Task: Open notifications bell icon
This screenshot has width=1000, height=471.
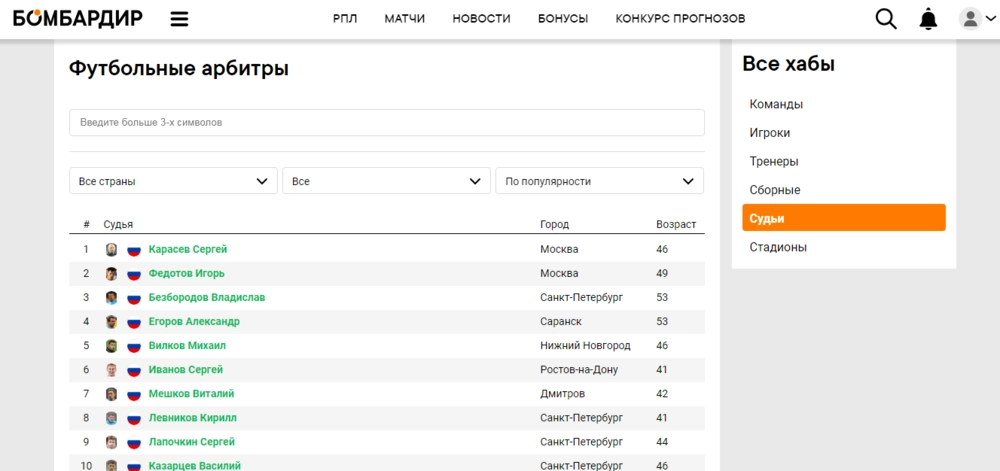Action: 929,19
